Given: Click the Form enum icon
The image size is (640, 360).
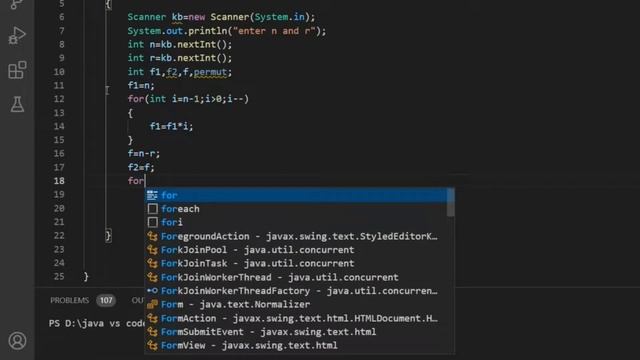Looking at the screenshot, I should [152, 304].
